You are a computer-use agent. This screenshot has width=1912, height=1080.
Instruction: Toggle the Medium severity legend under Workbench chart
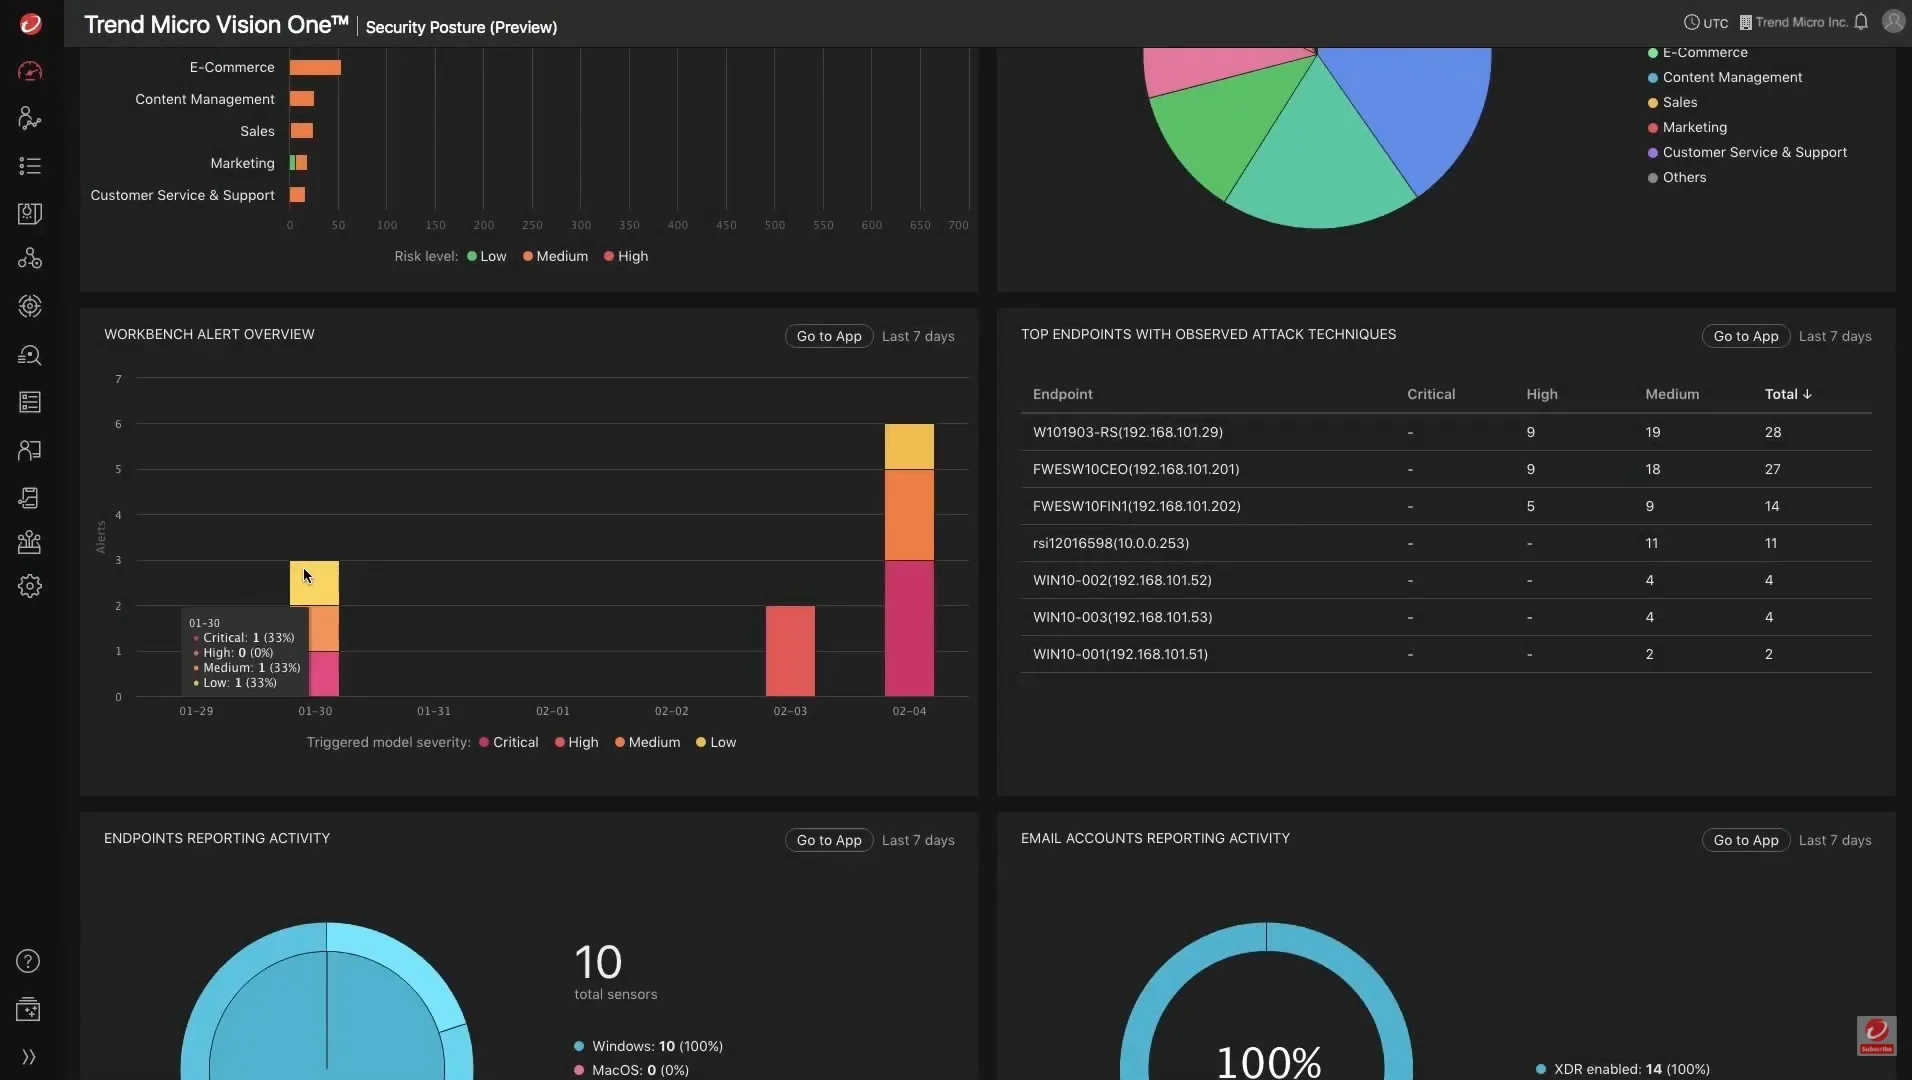tap(647, 742)
